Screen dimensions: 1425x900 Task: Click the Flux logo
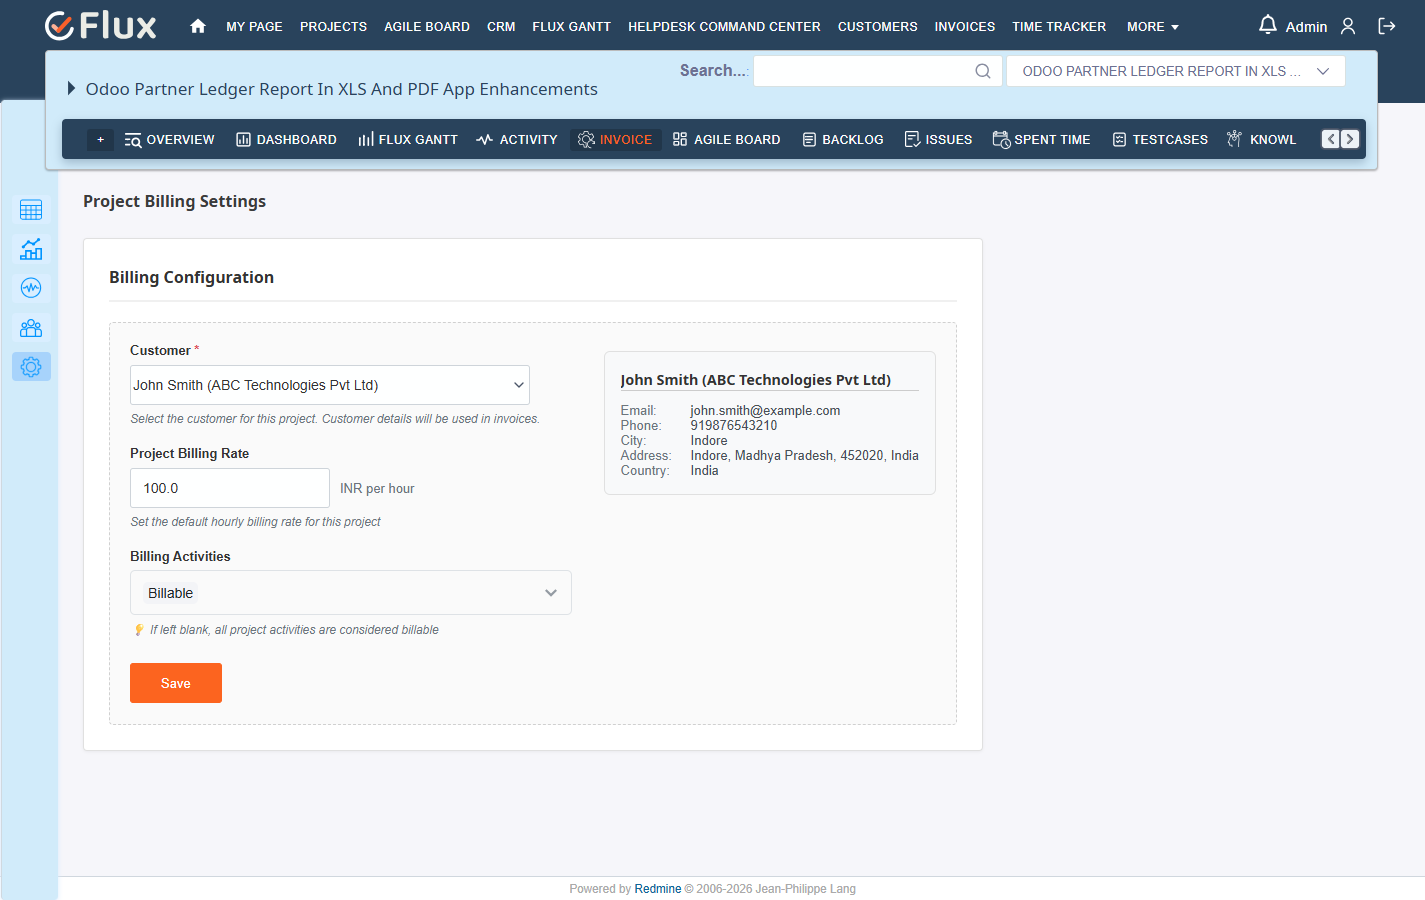[101, 26]
